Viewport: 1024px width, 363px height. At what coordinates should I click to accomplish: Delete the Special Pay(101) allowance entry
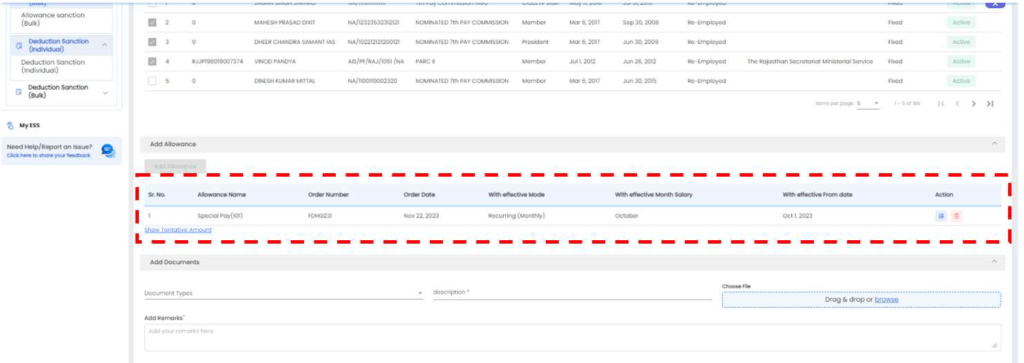pos(957,215)
